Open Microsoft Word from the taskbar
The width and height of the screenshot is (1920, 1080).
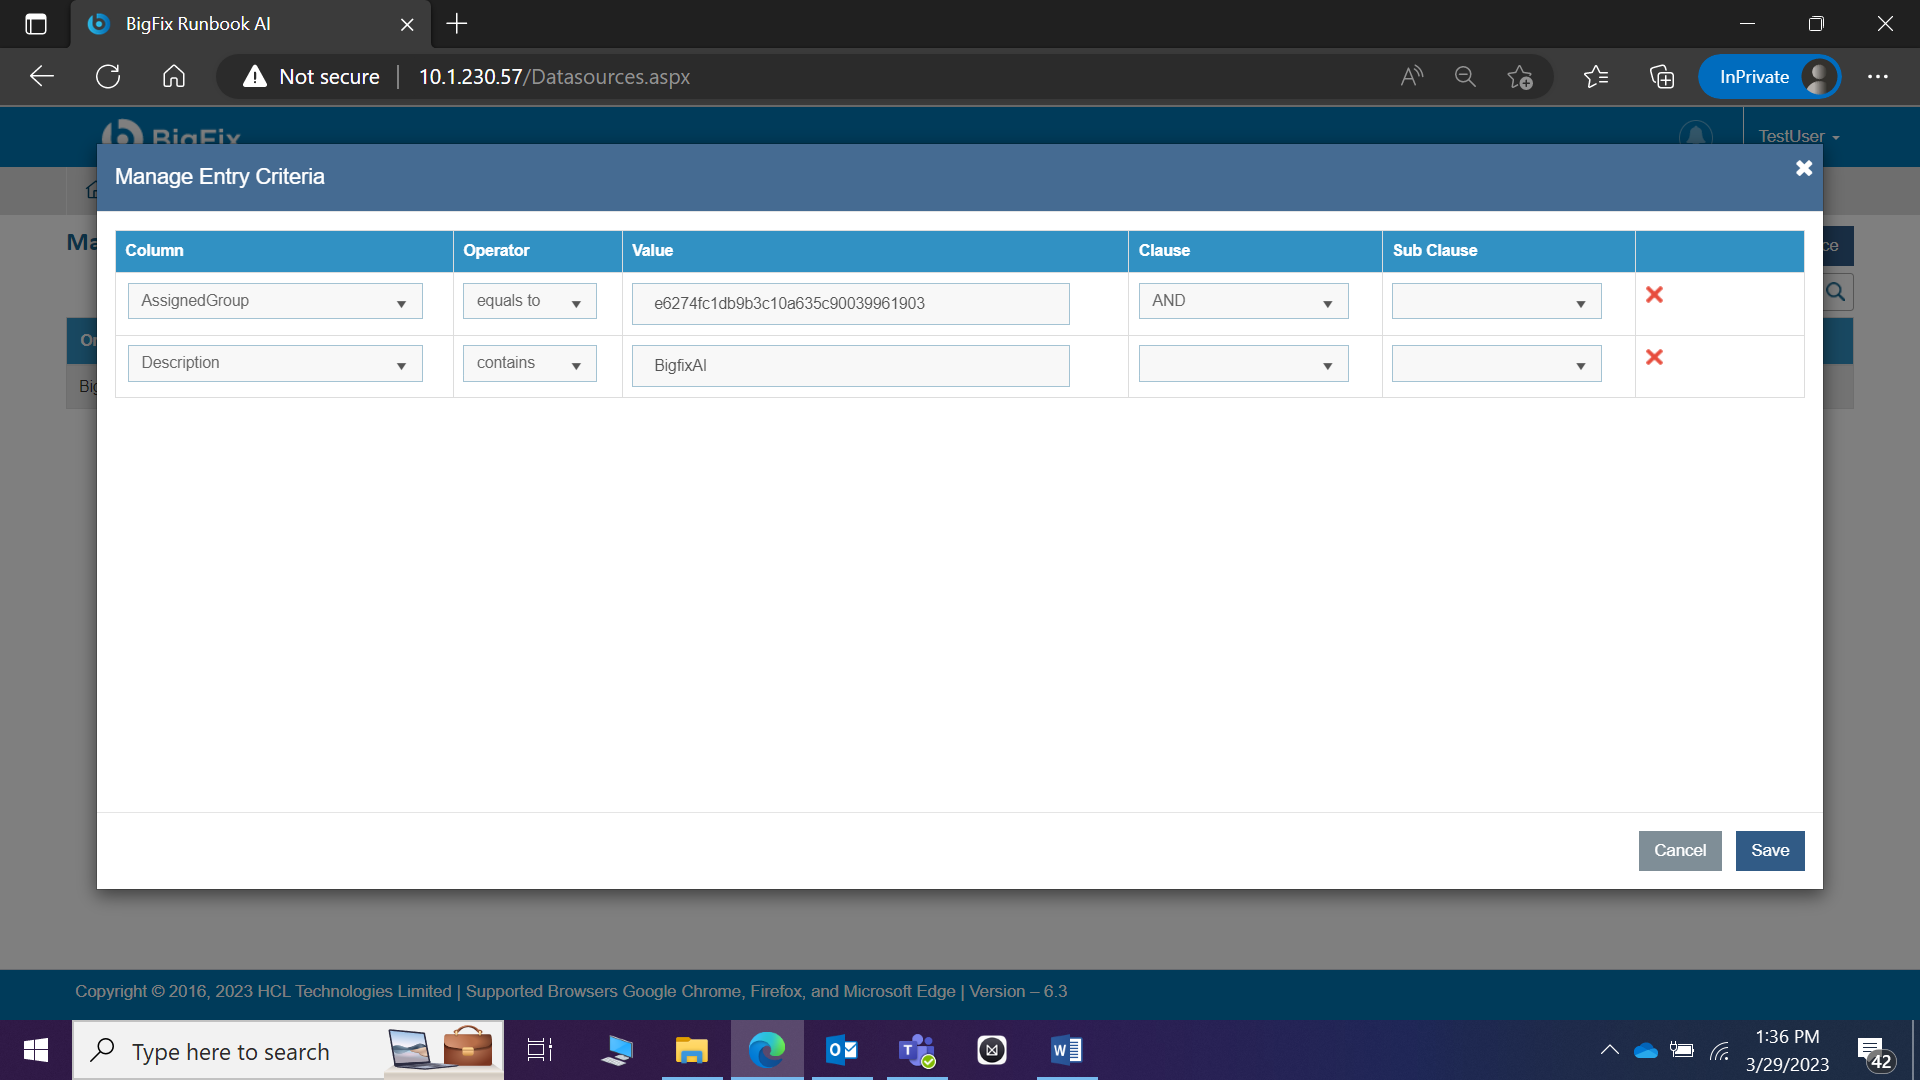(x=1066, y=1050)
